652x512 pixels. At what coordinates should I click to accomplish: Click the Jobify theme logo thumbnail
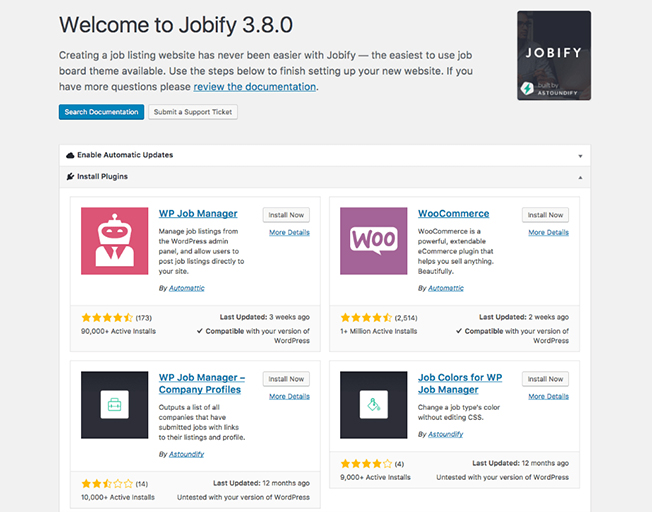coord(554,55)
